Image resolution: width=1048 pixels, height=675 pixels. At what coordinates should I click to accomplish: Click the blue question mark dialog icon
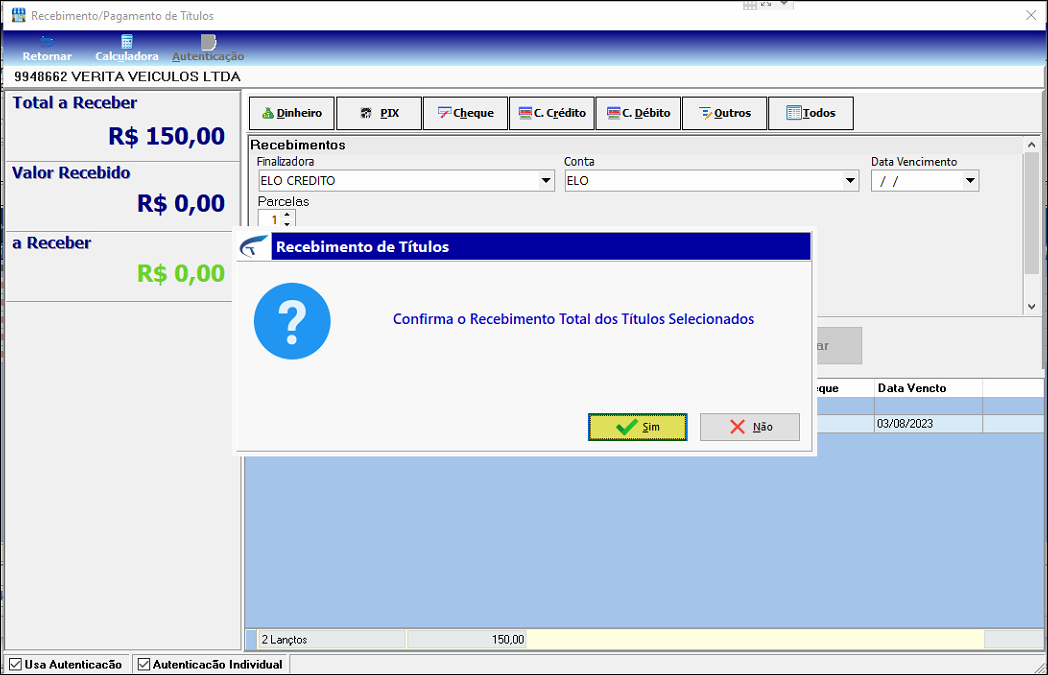tap(292, 321)
